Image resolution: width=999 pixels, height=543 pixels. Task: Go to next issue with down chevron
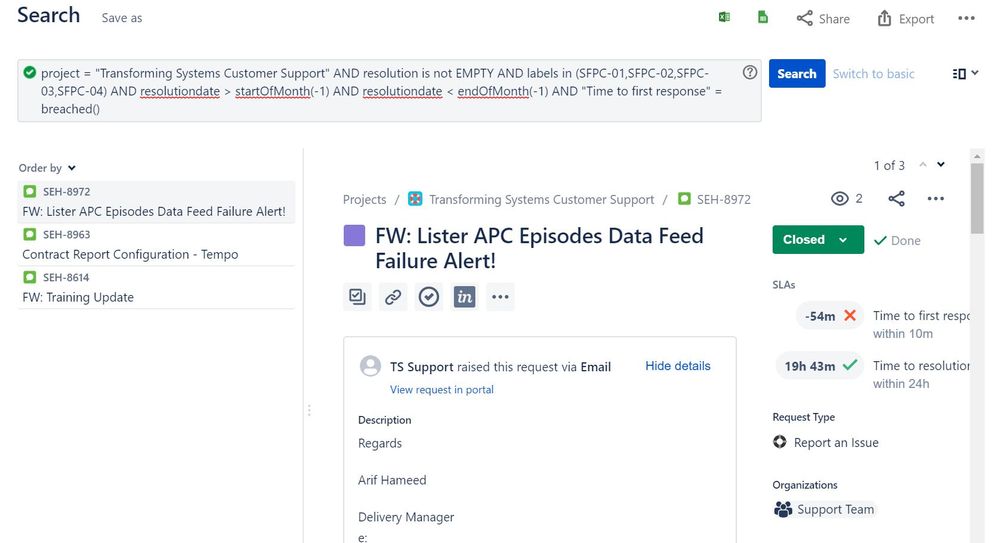(x=941, y=164)
